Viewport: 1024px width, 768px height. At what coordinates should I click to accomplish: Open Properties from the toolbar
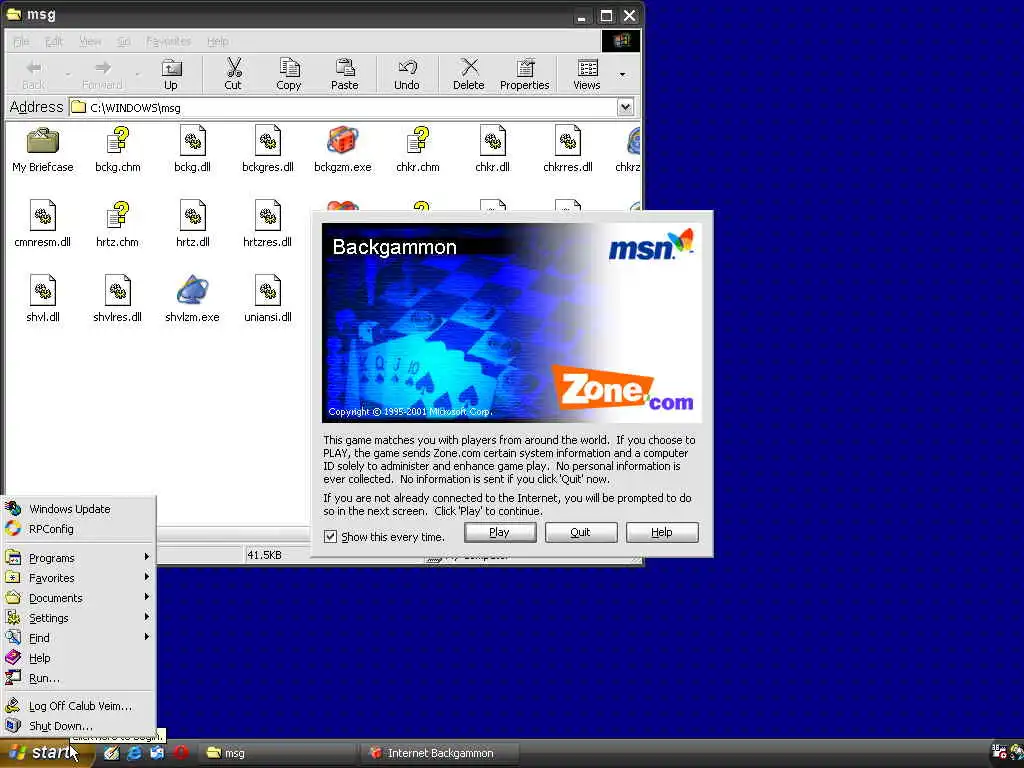[524, 74]
